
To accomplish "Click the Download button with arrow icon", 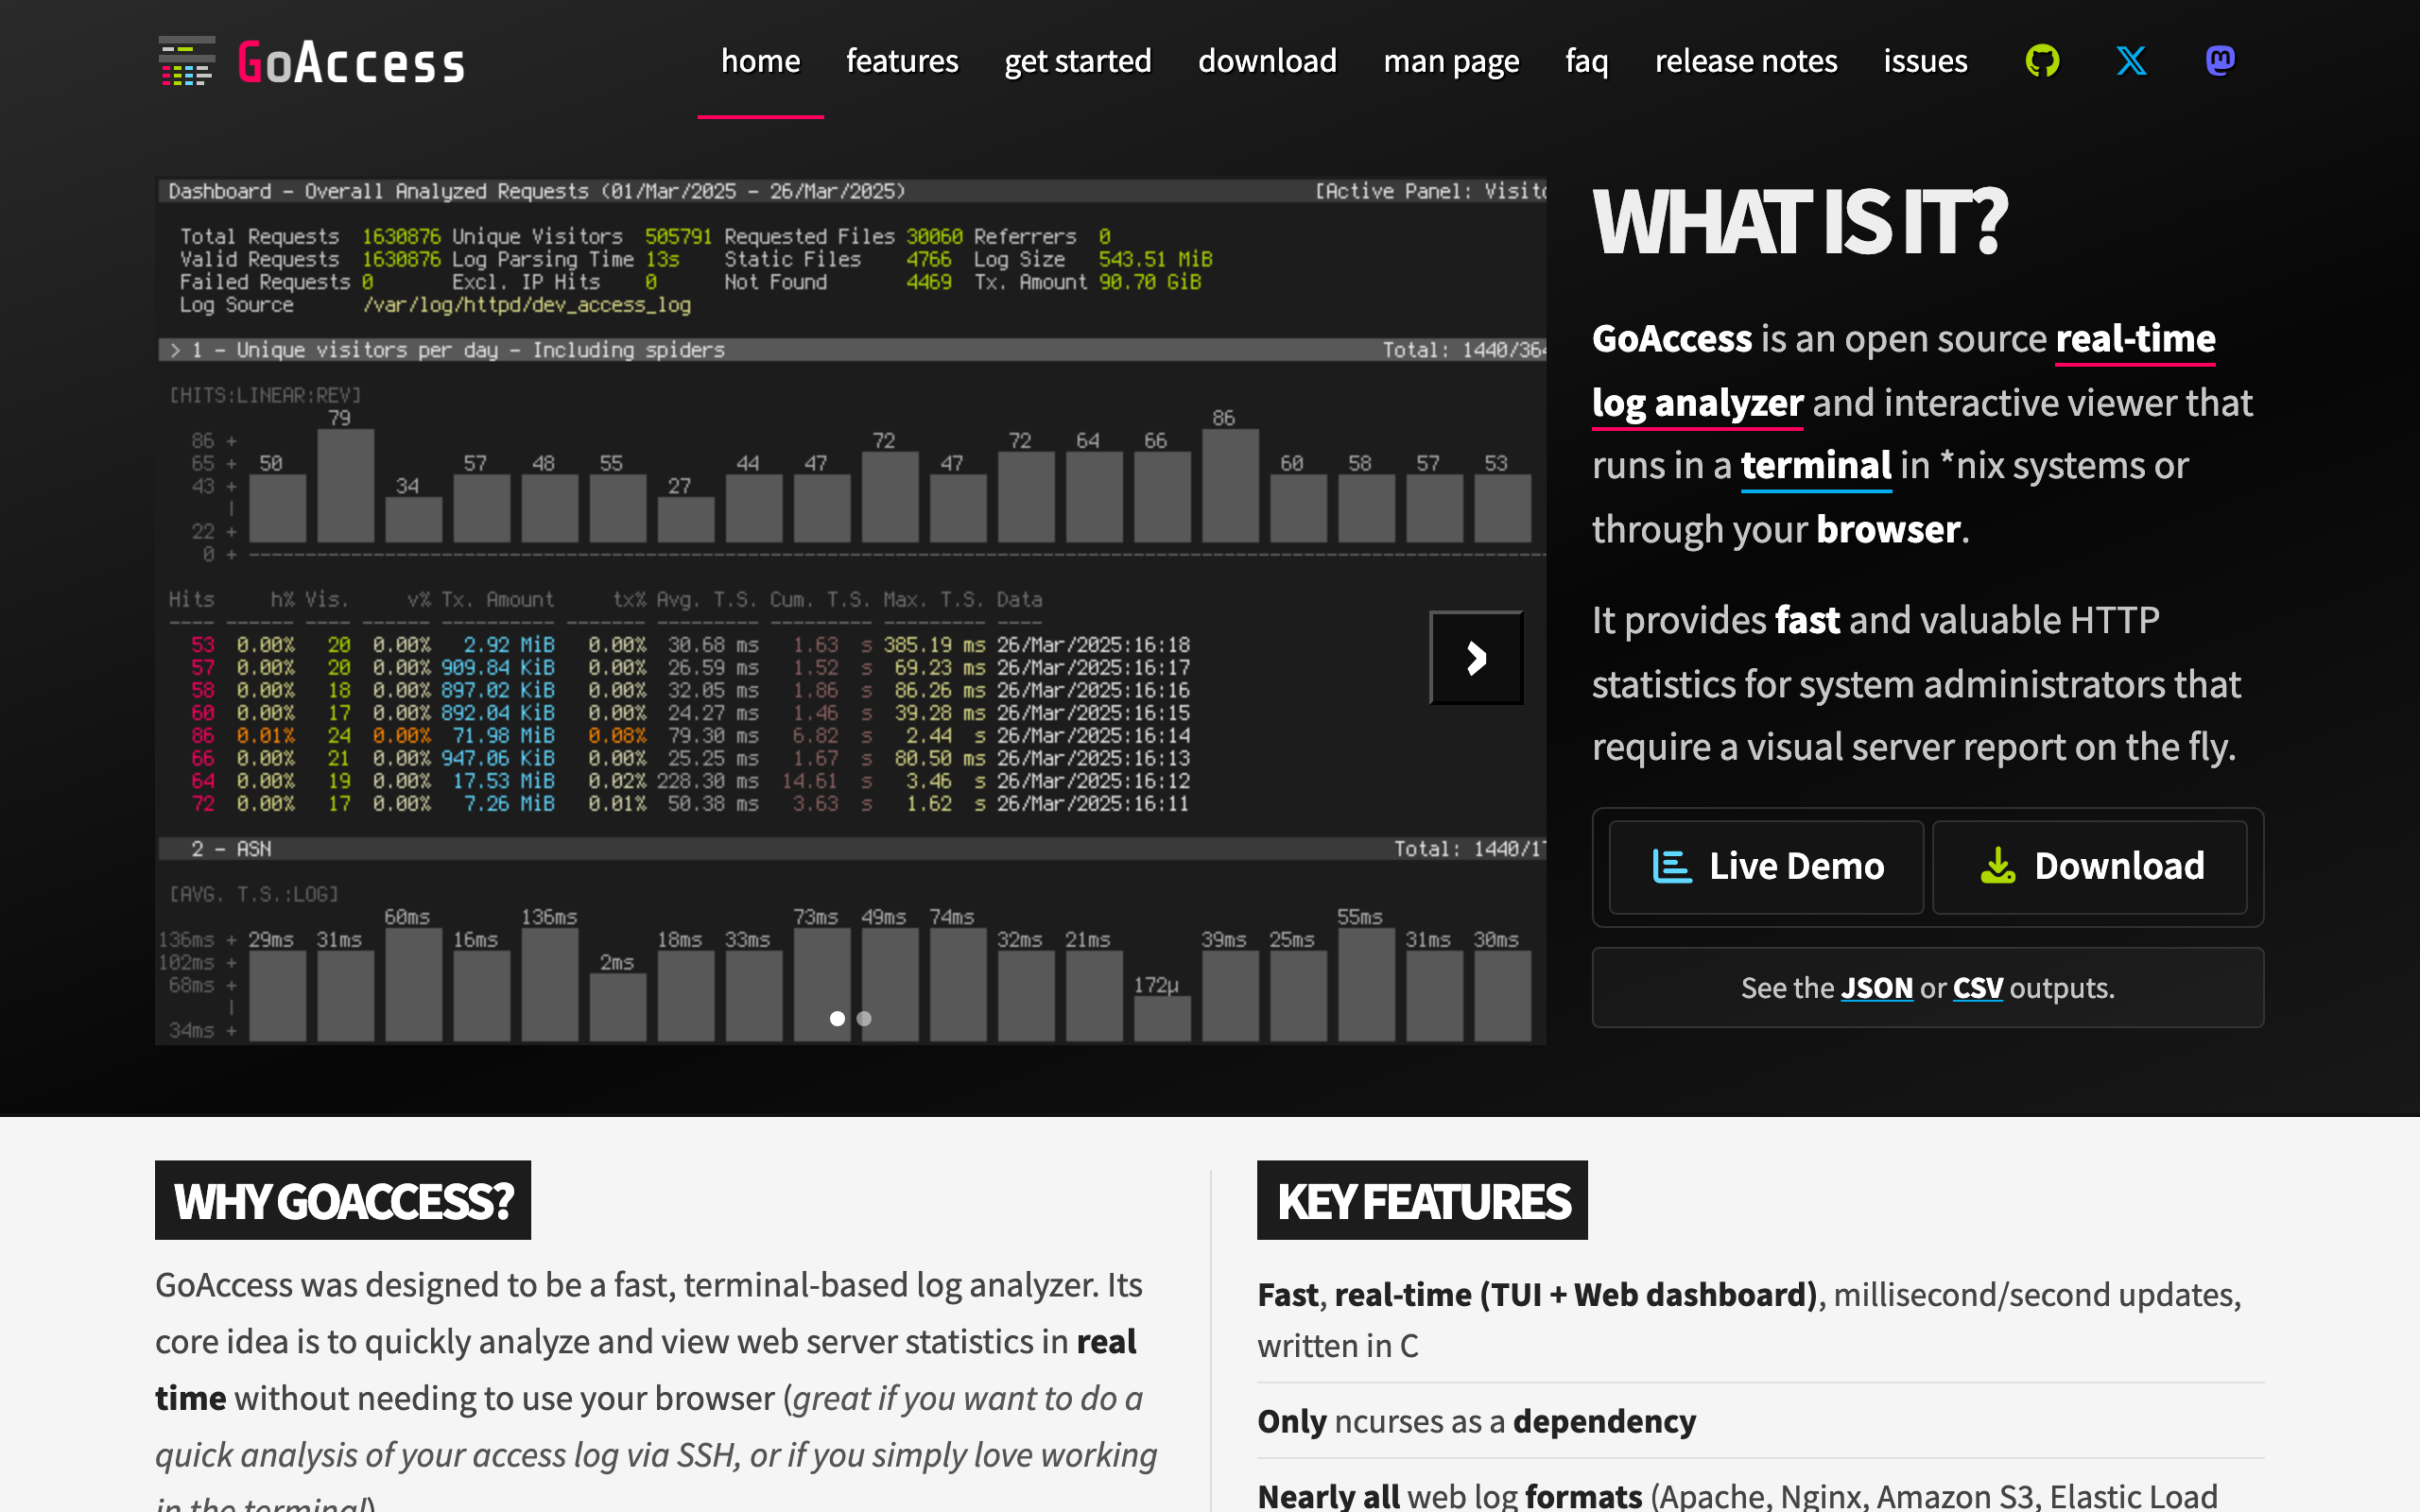I will [2090, 866].
